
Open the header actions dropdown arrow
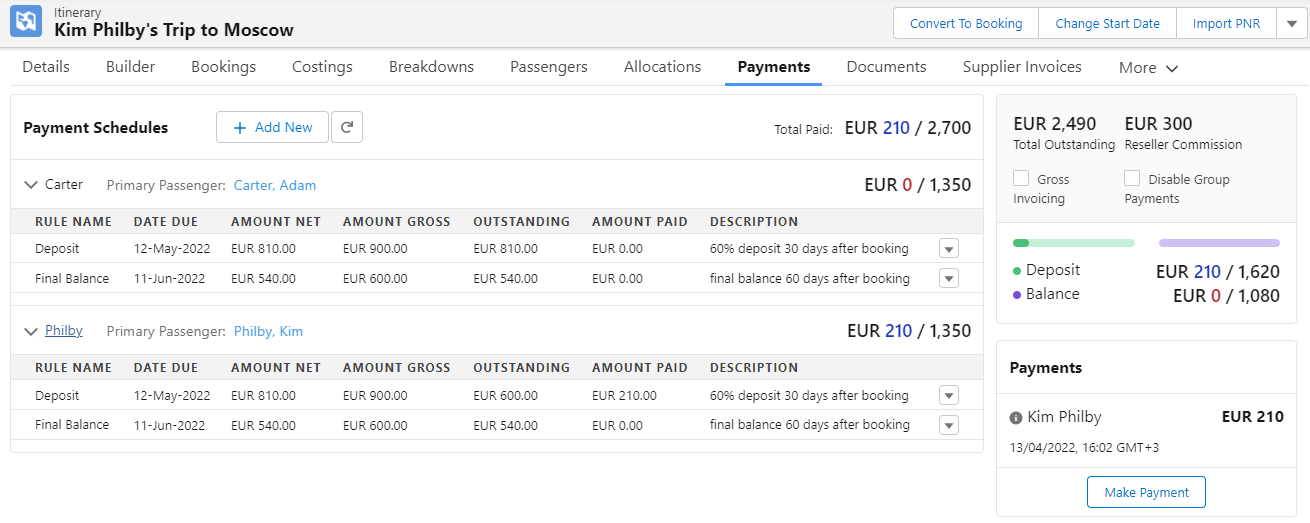coord(1291,23)
